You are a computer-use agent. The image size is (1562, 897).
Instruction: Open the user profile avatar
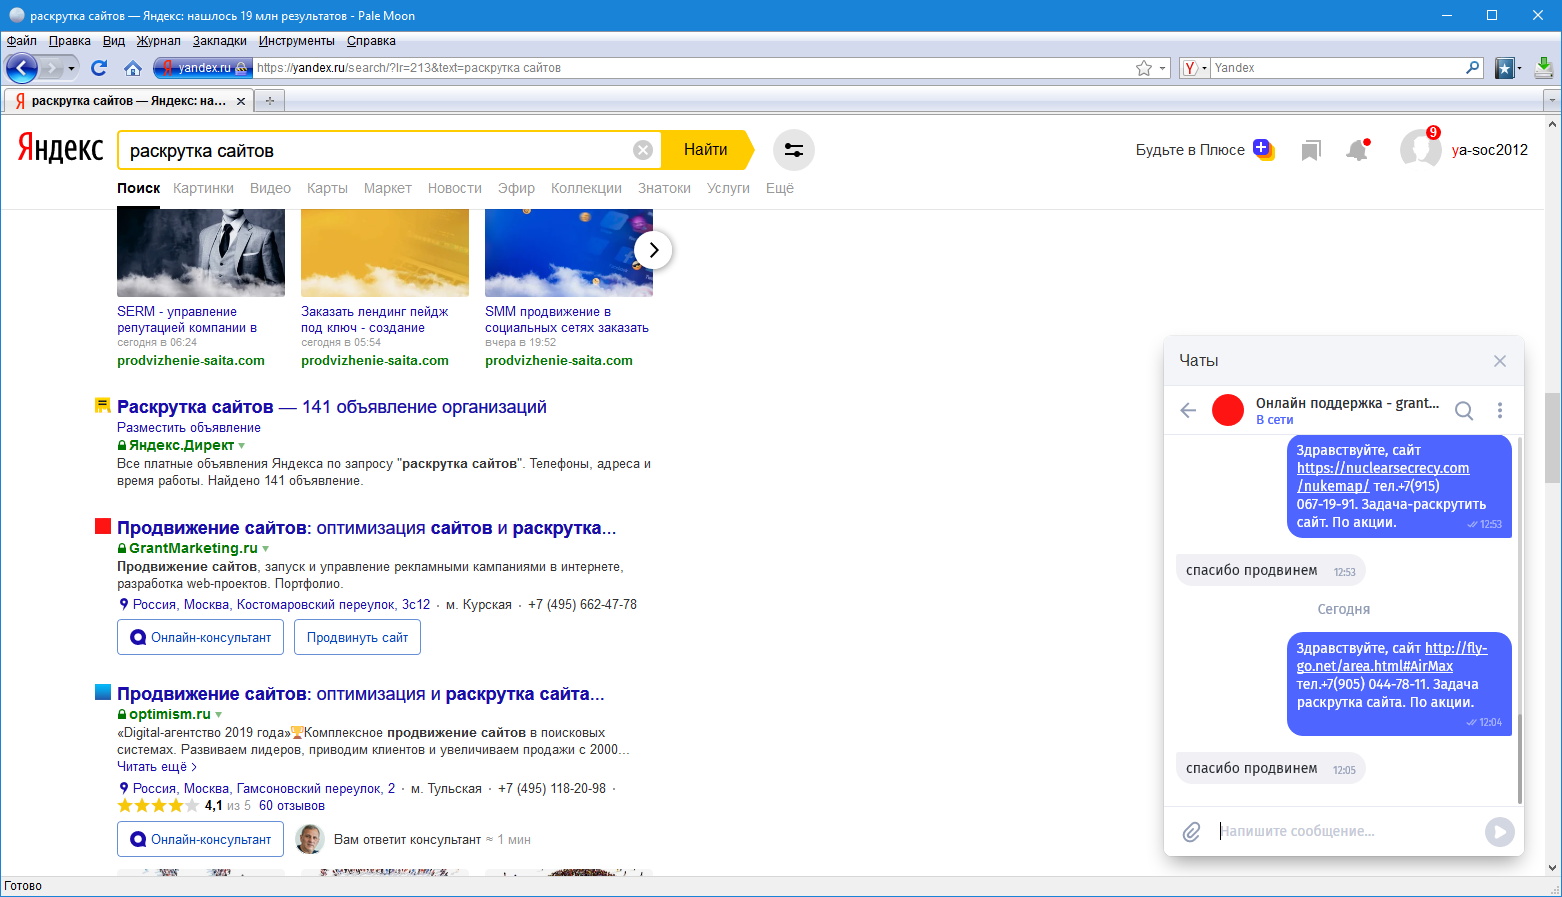1420,150
